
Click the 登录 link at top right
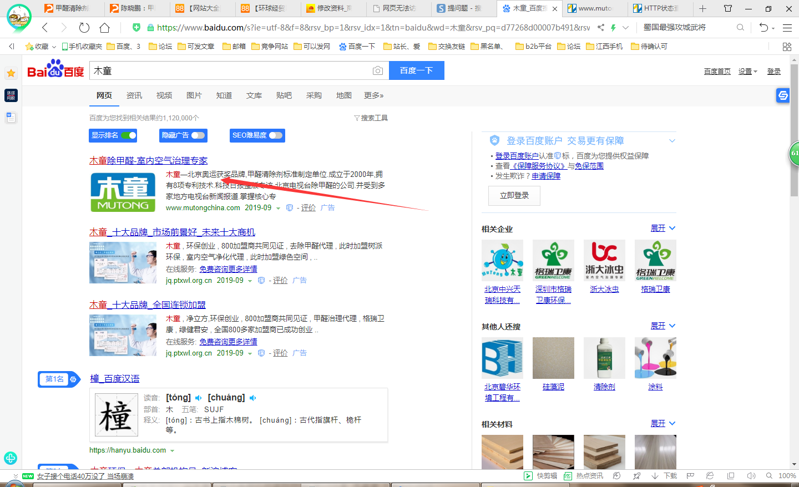774,71
